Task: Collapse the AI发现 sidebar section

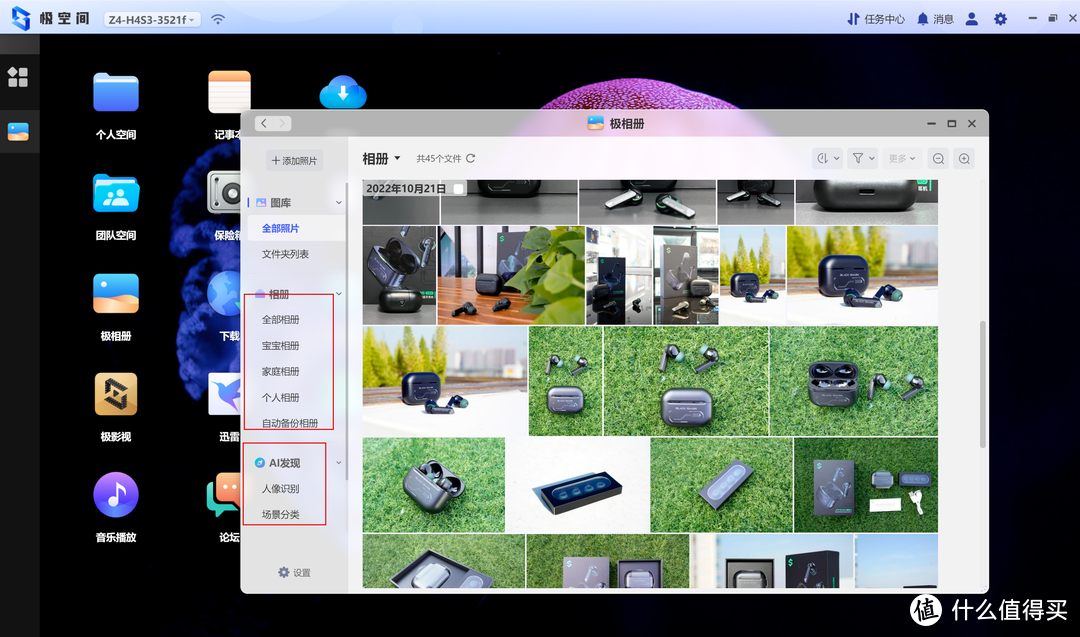Action: click(339, 463)
